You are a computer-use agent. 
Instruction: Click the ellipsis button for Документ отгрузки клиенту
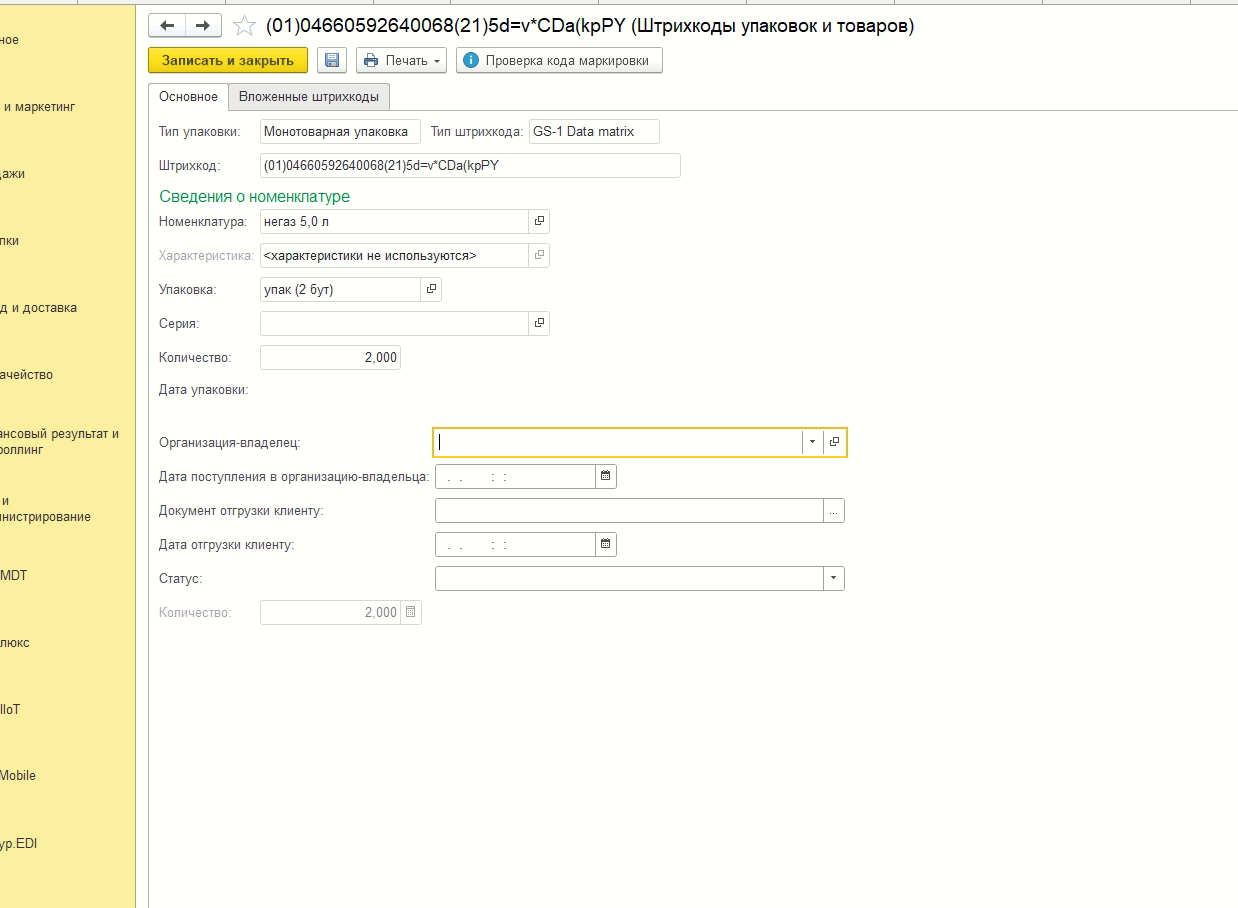834,511
